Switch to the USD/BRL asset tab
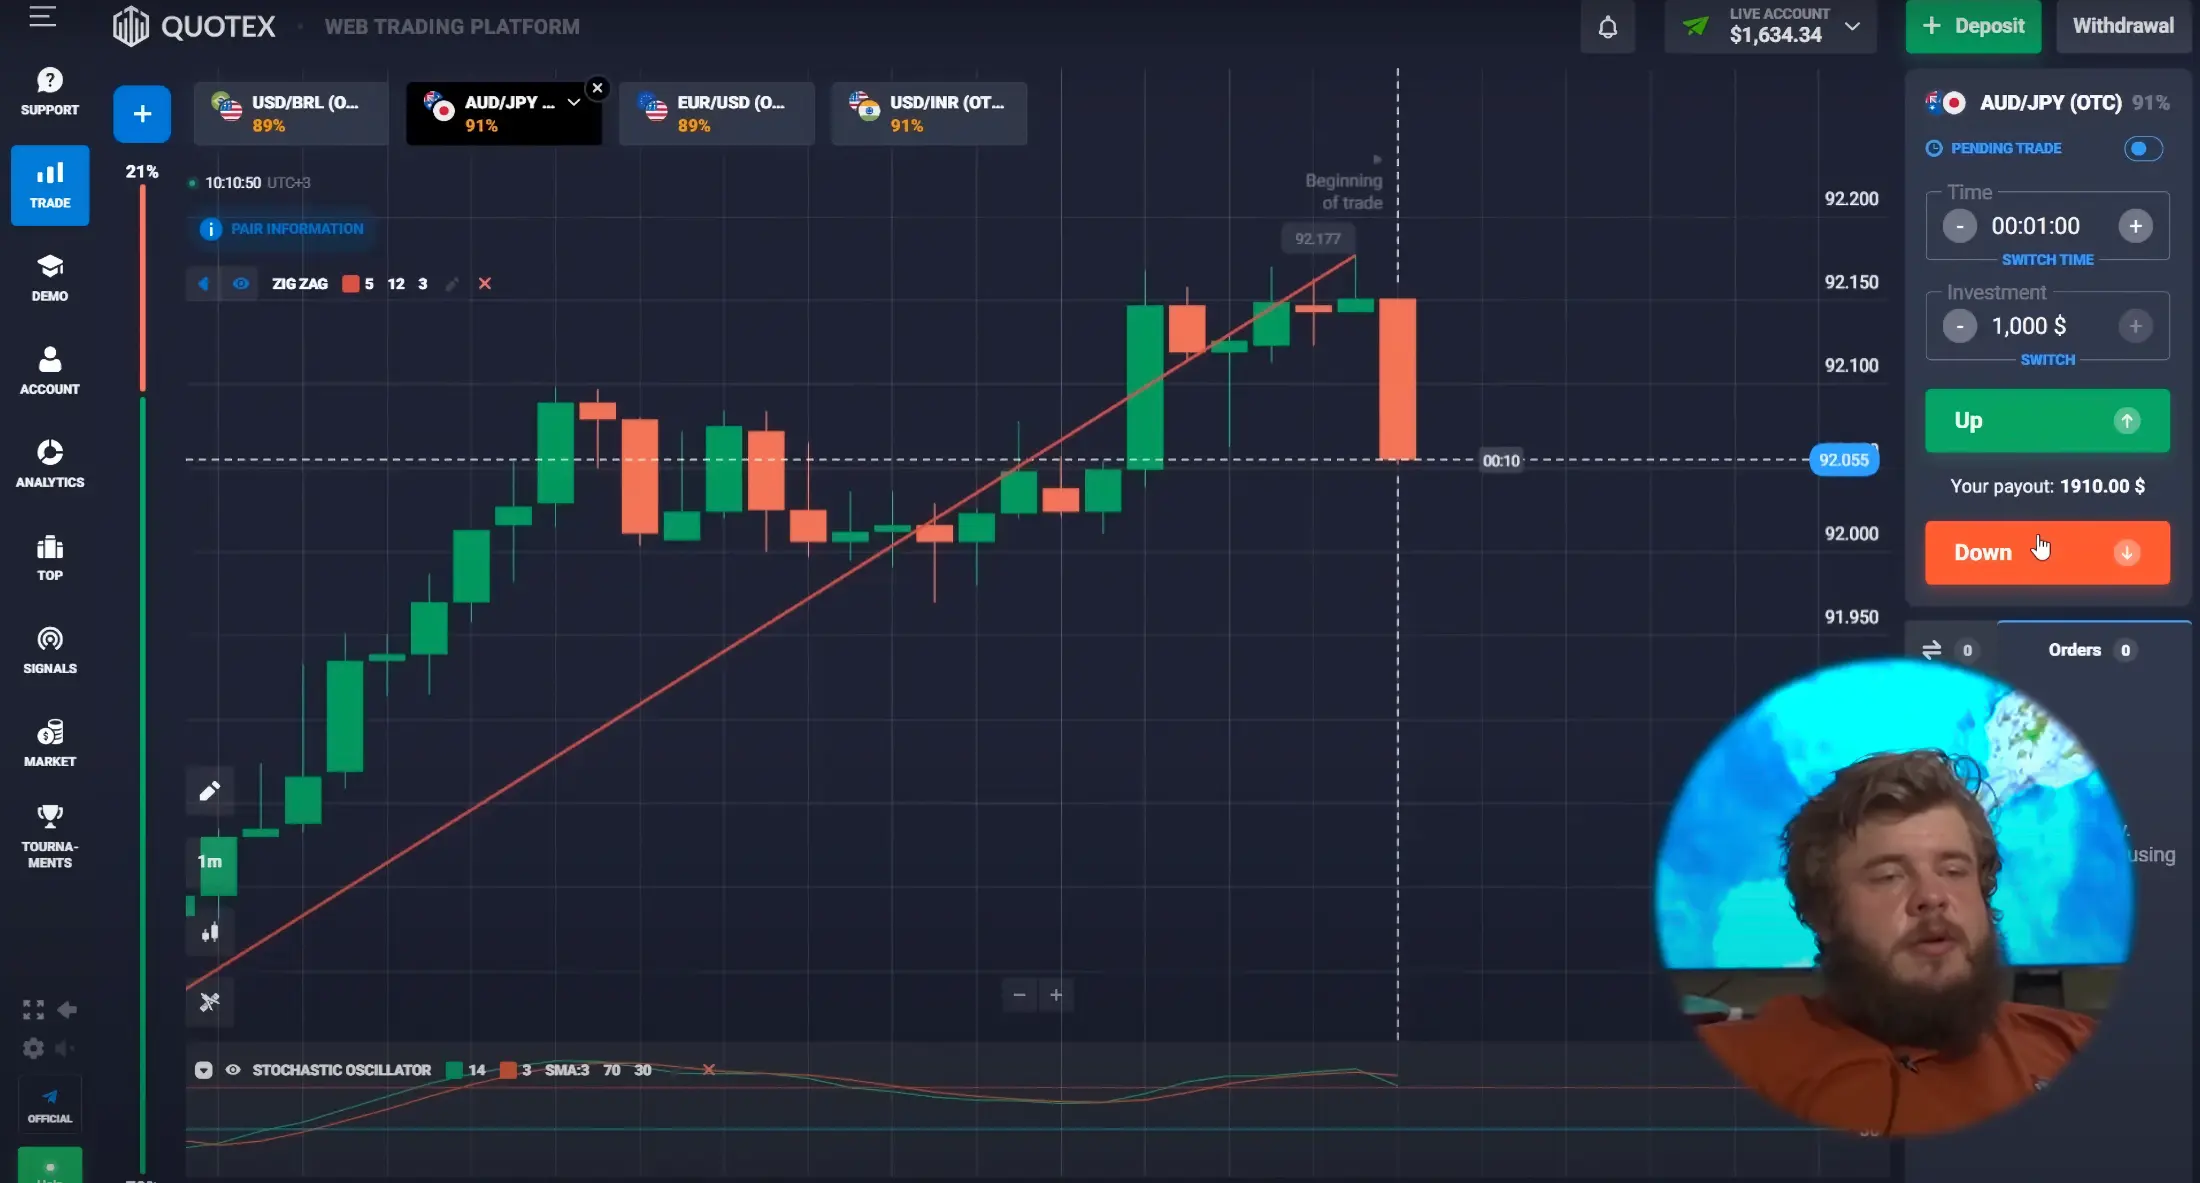Viewport: 2200px width, 1183px height. coord(291,113)
